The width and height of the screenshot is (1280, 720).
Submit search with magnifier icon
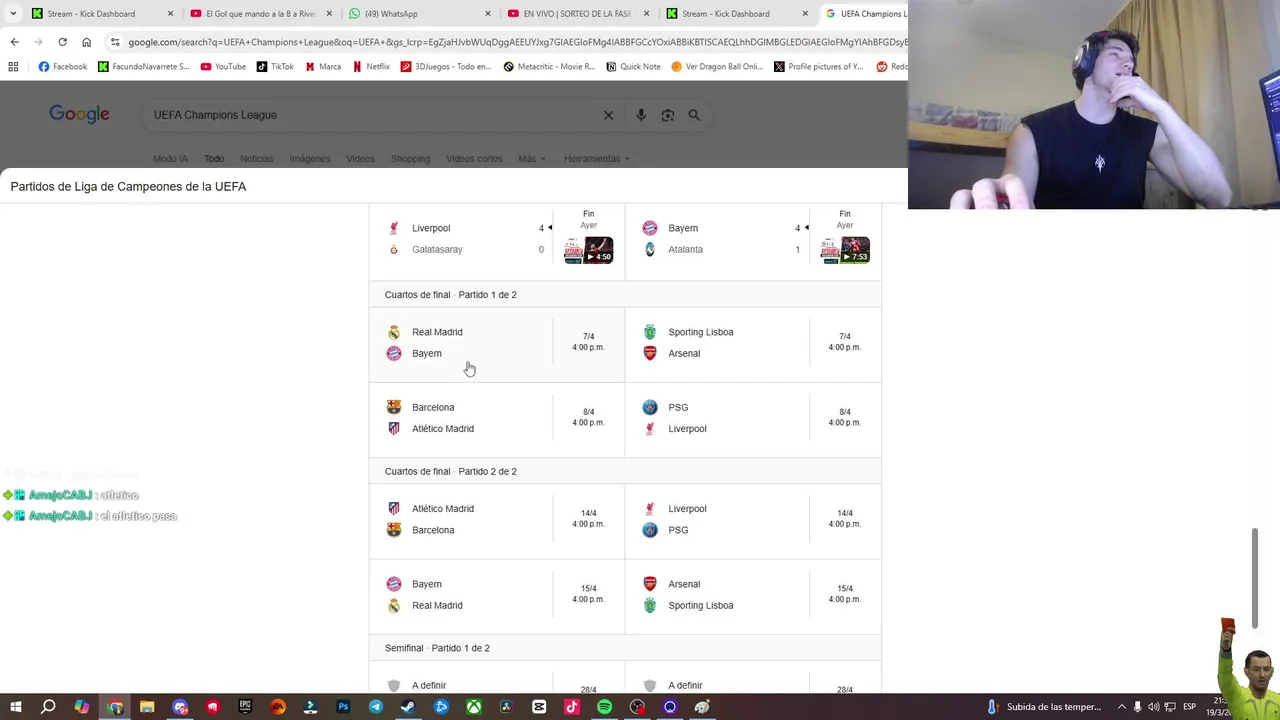coord(694,115)
